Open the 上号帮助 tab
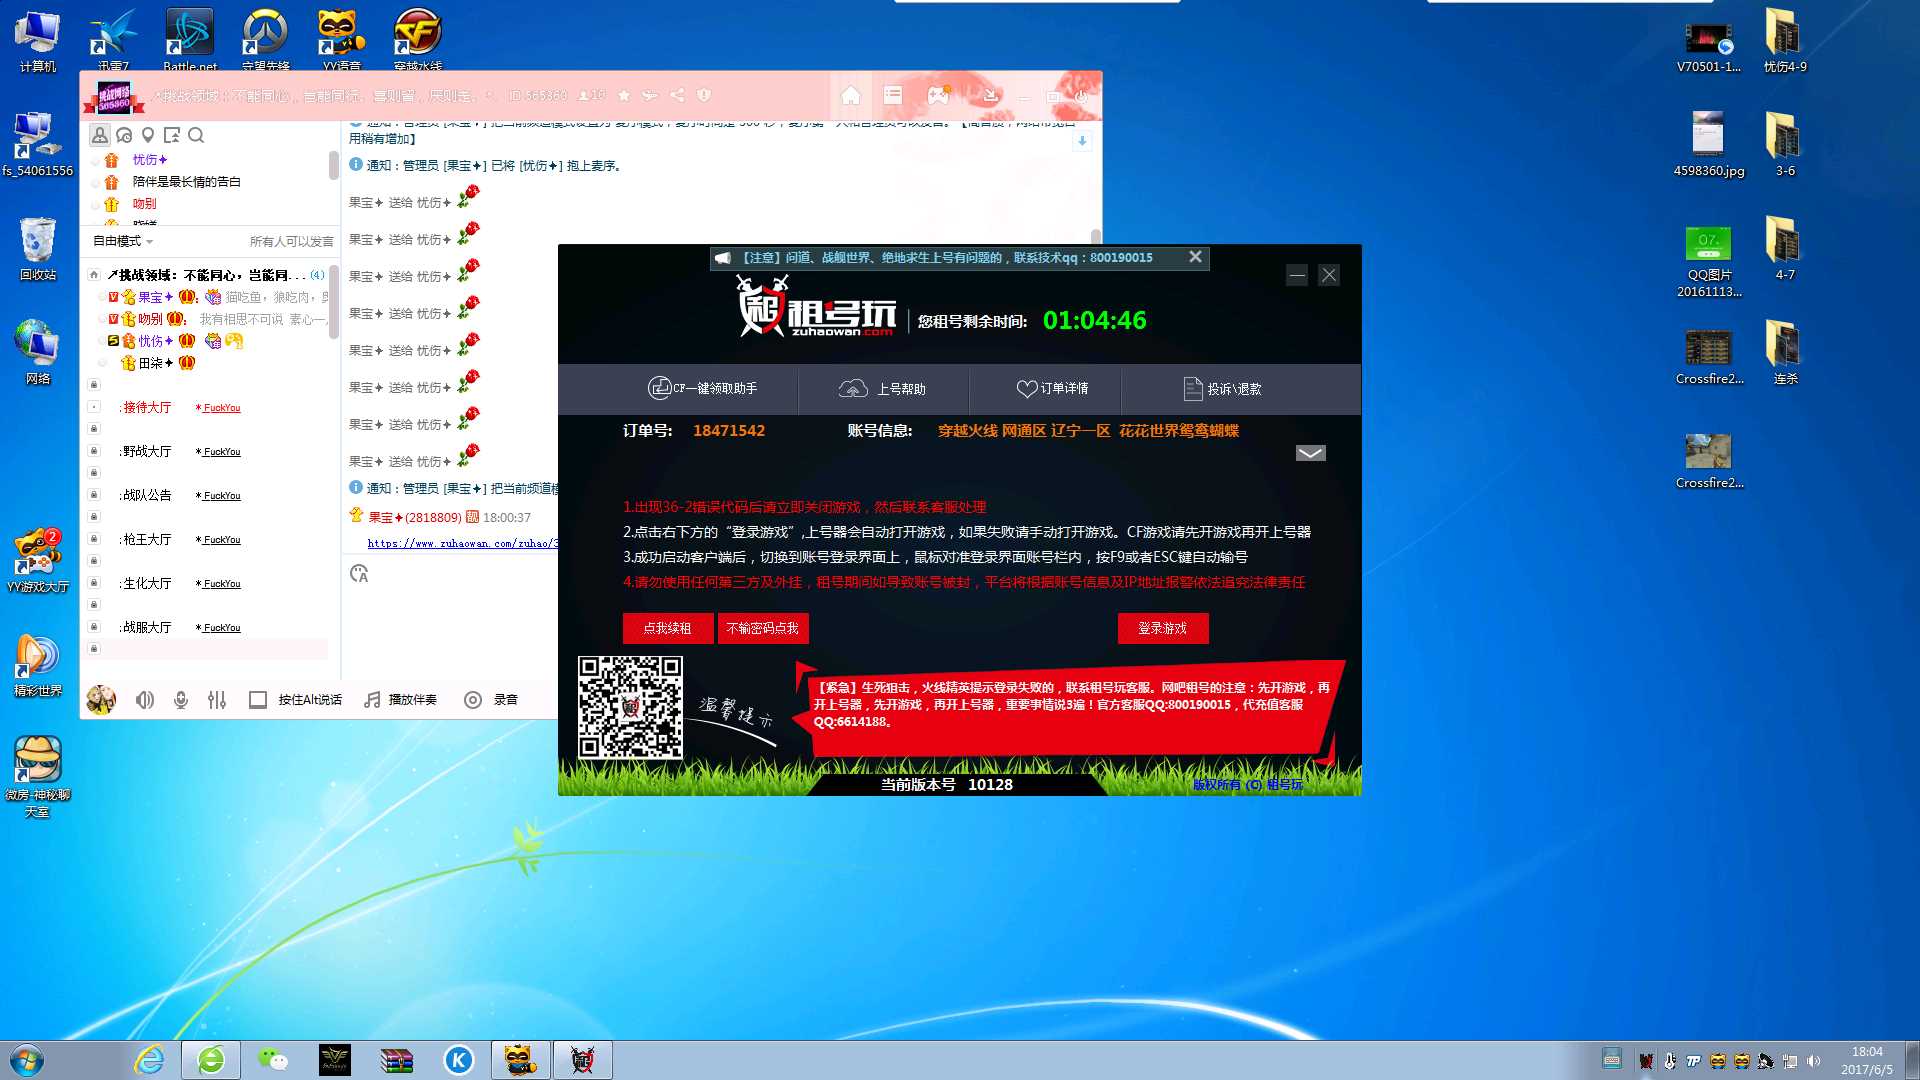 pyautogui.click(x=882, y=388)
